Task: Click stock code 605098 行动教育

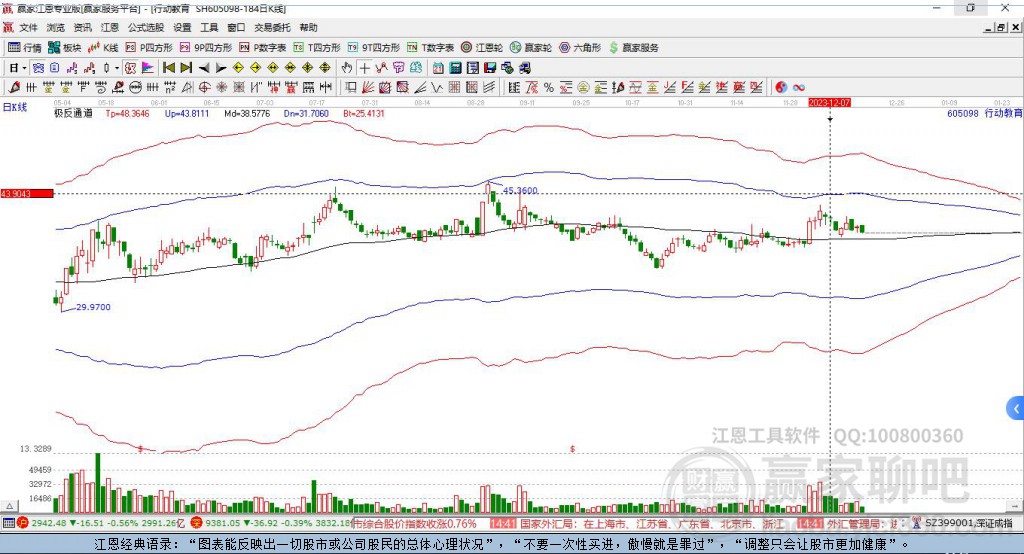Action: [x=984, y=113]
